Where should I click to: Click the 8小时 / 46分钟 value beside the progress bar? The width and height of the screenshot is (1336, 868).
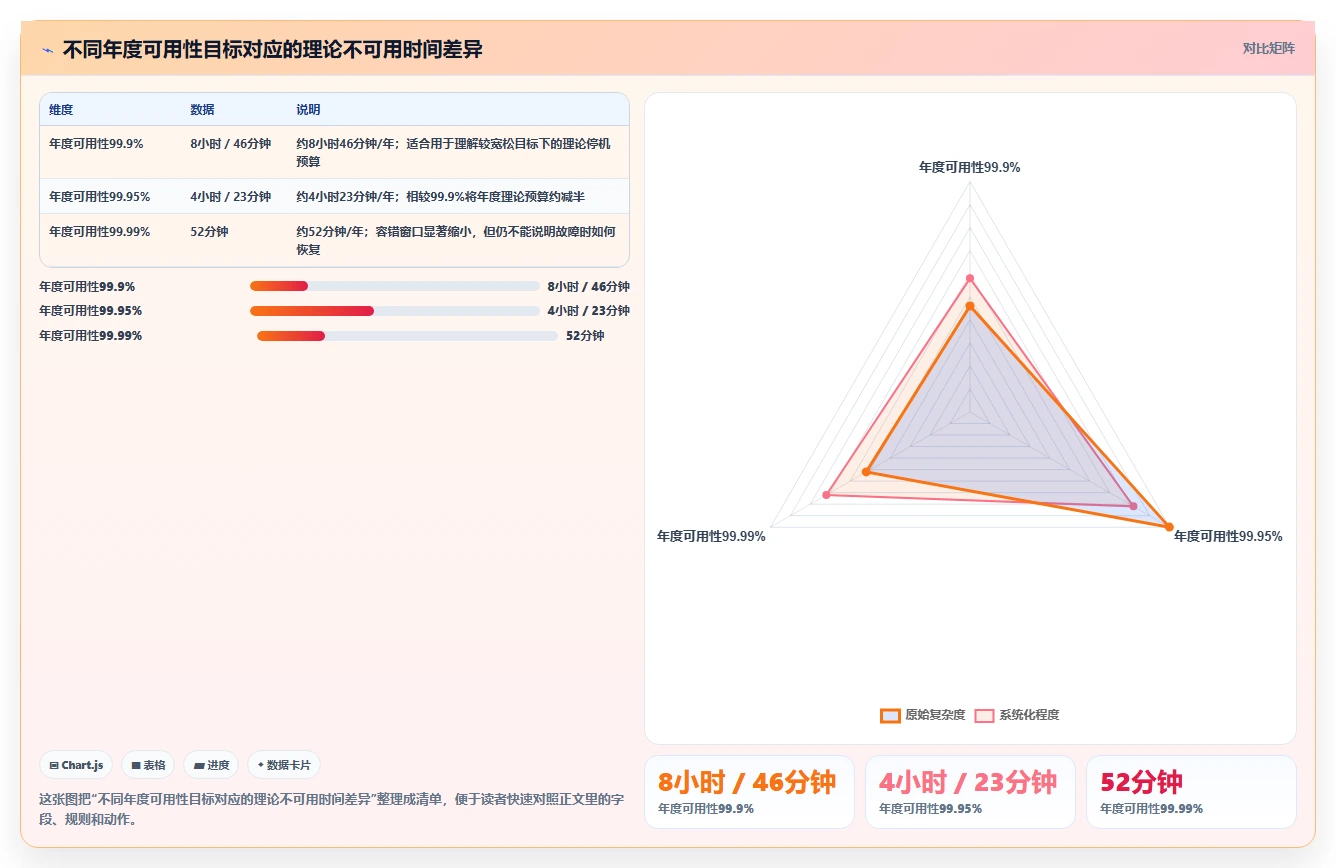[588, 286]
